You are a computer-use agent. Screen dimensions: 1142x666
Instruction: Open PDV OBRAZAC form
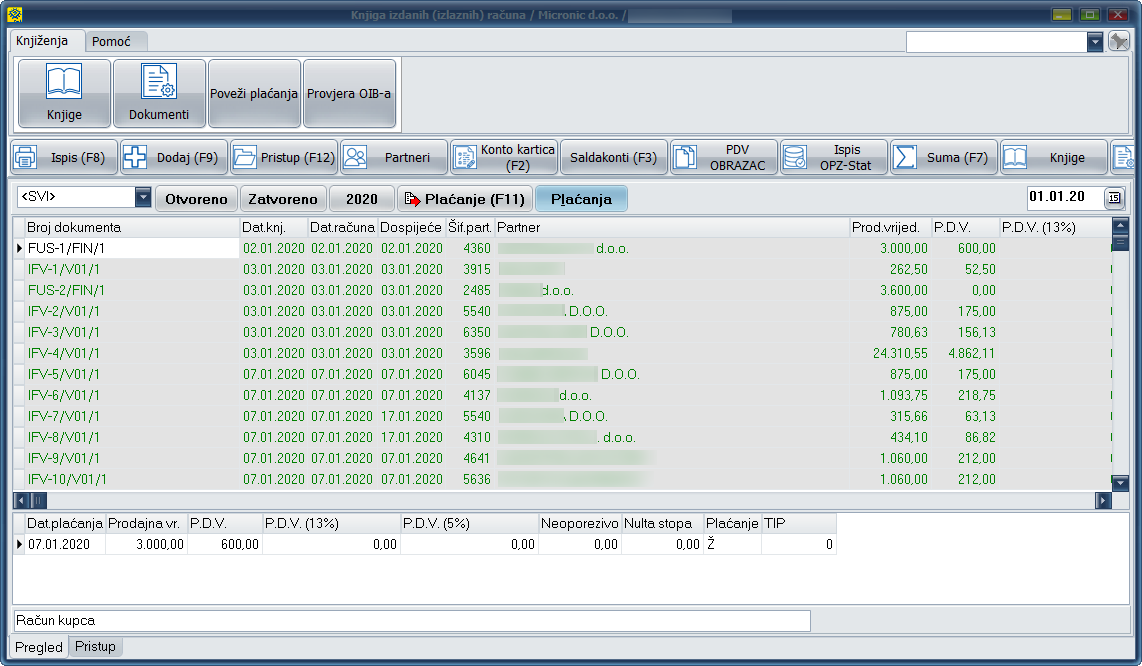click(723, 158)
